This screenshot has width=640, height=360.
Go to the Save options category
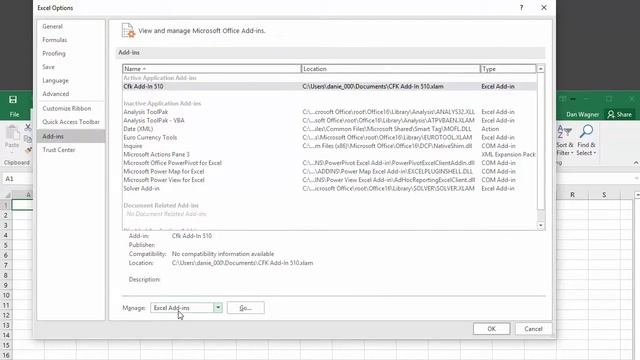point(48,67)
